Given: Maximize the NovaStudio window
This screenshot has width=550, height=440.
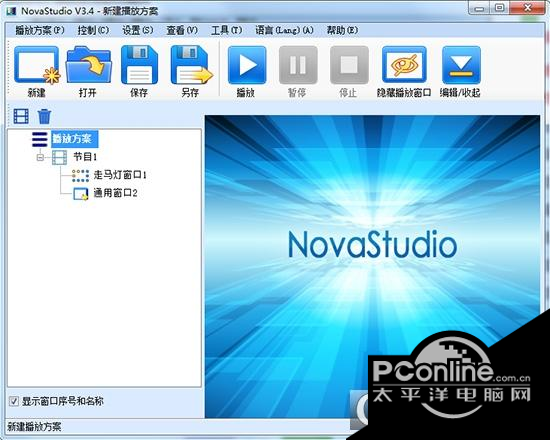Looking at the screenshot, I should 499,8.
